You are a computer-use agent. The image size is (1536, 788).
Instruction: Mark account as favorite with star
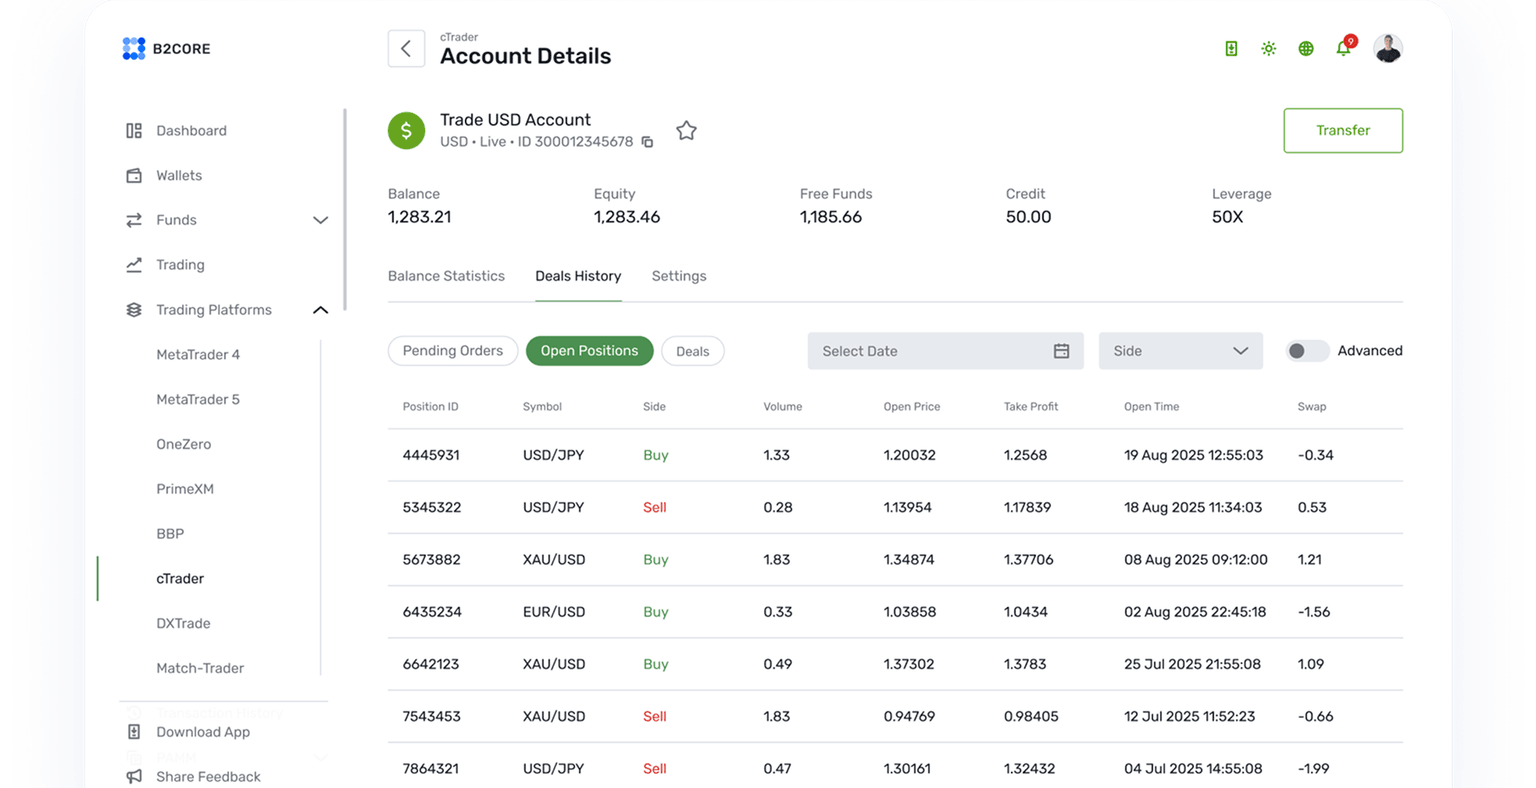[x=686, y=130]
